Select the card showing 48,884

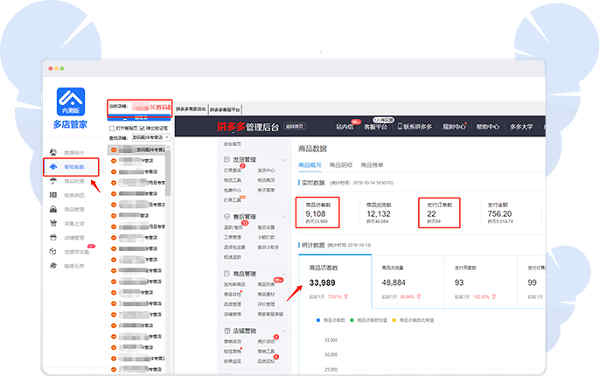[x=408, y=282]
